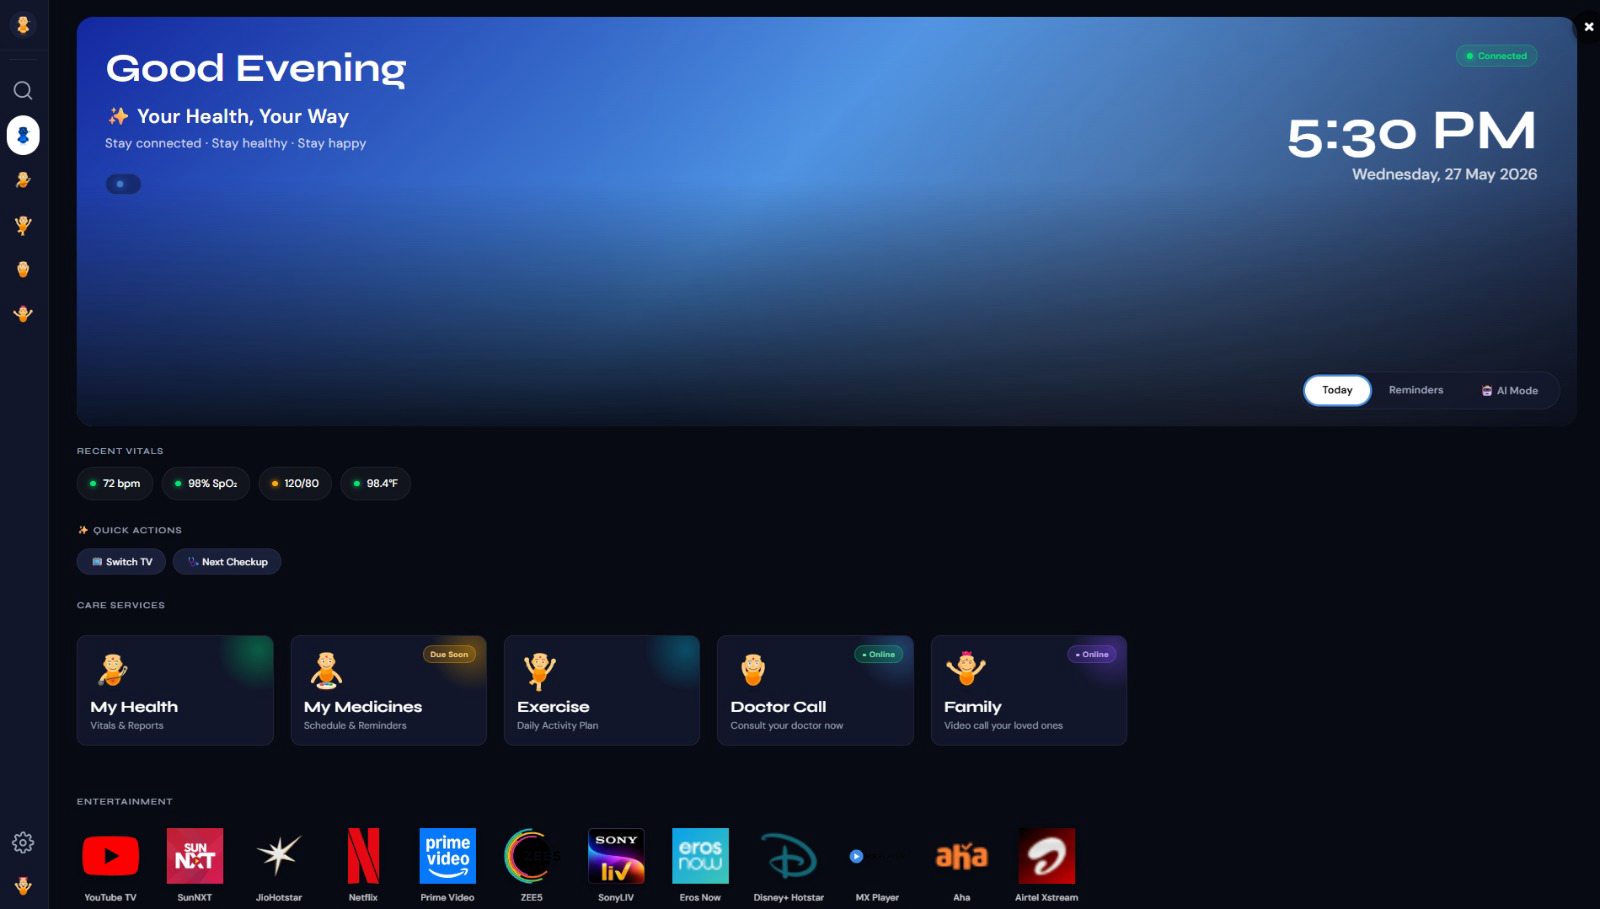Switch to the Today tab

1337,390
